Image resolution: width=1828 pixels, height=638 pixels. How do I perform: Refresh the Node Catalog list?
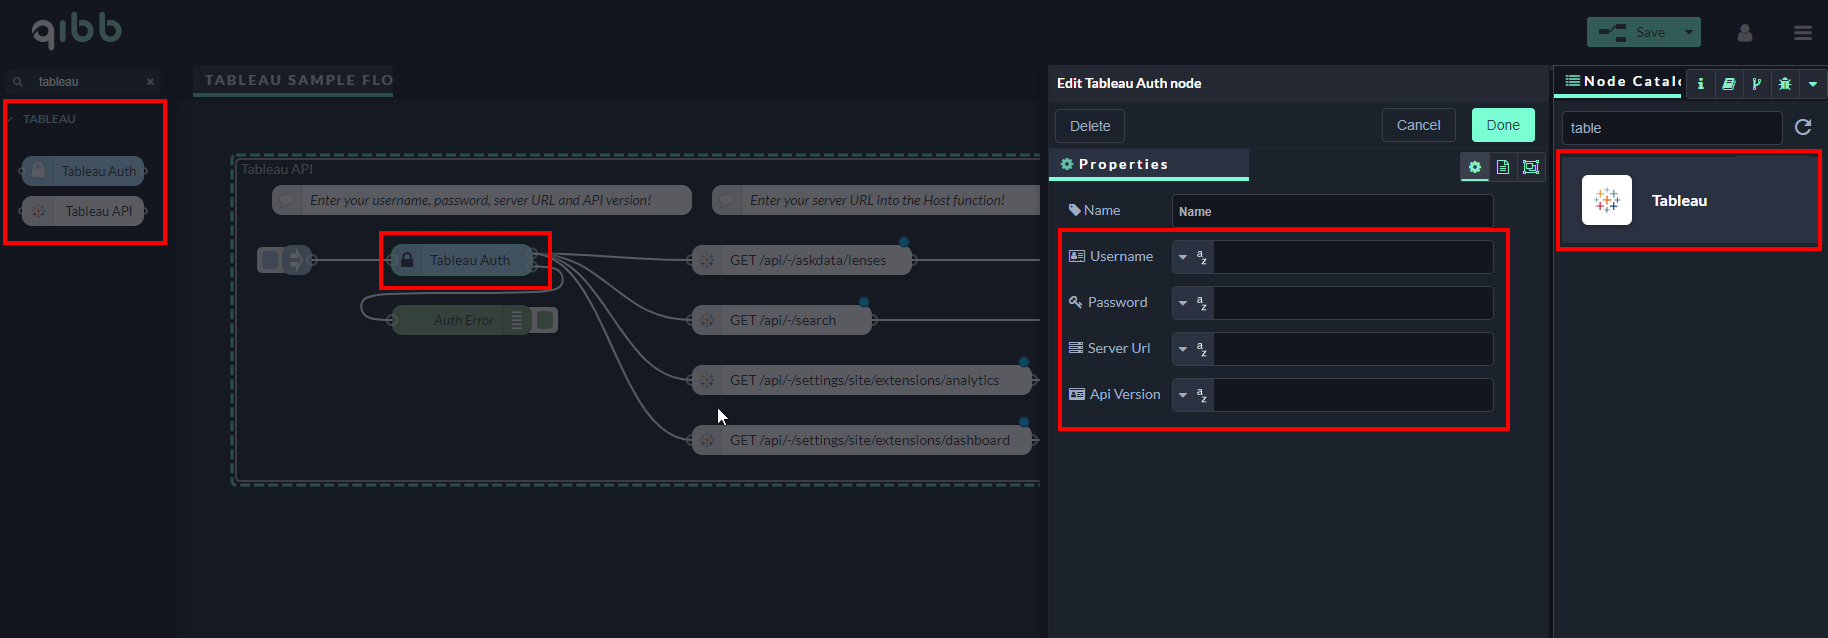pos(1803,127)
